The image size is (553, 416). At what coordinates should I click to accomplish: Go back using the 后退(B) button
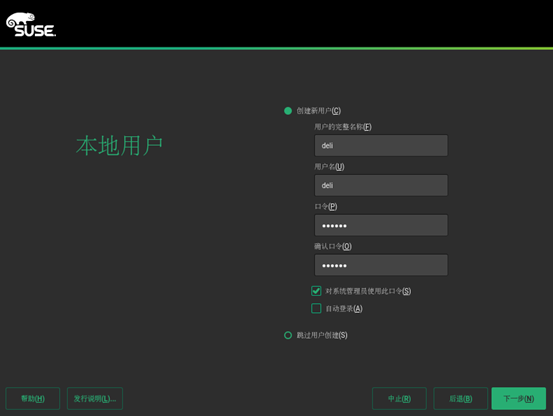[x=461, y=398]
